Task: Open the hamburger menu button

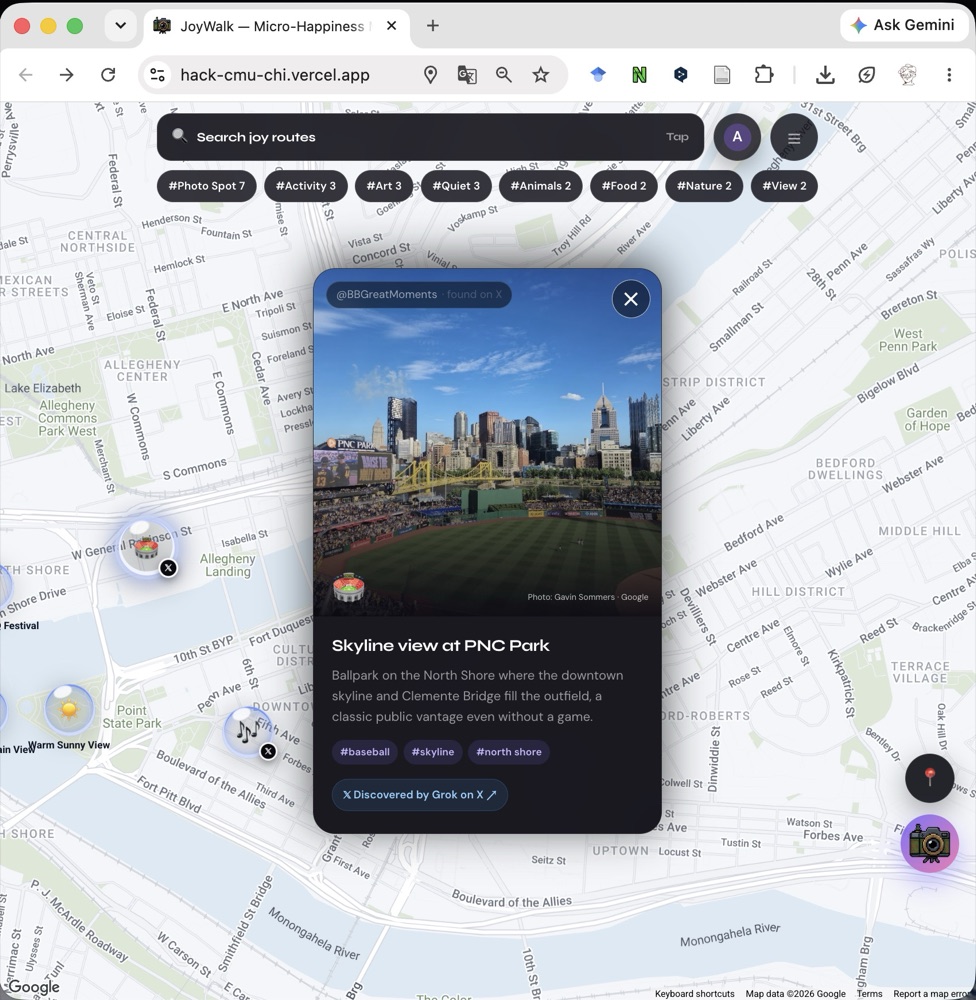Action: [794, 137]
